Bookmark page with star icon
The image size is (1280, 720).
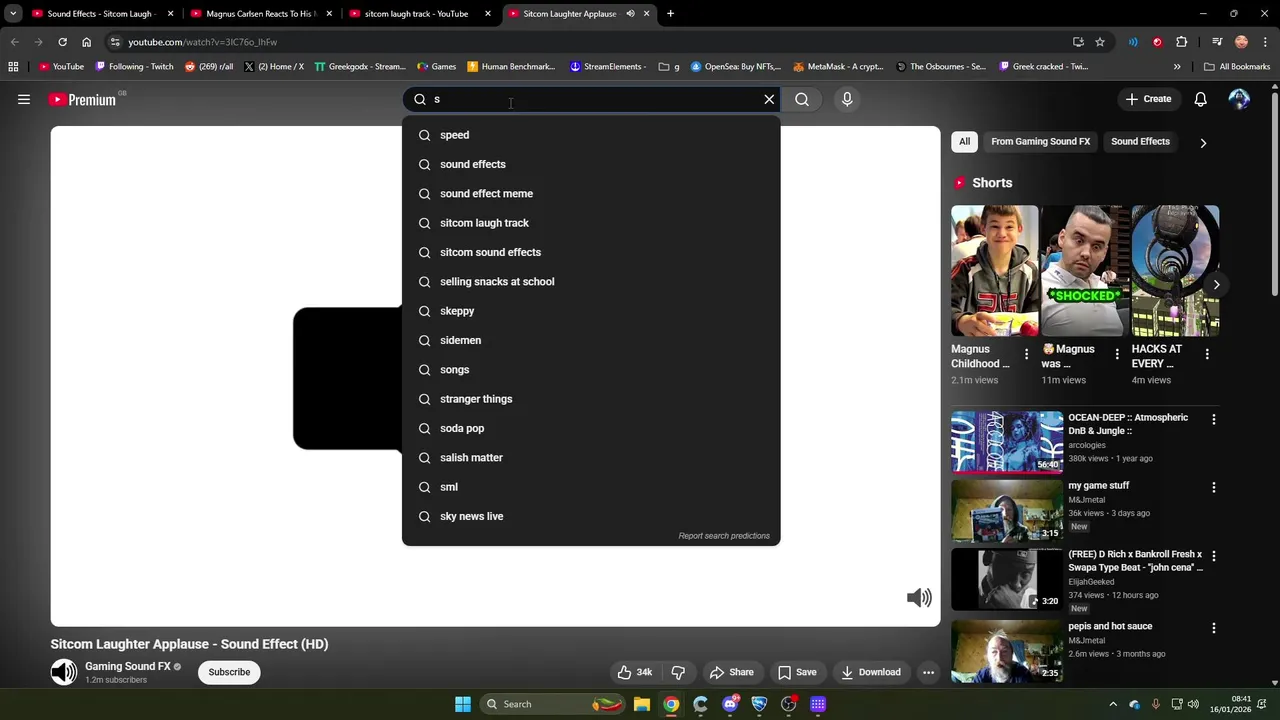[1100, 42]
